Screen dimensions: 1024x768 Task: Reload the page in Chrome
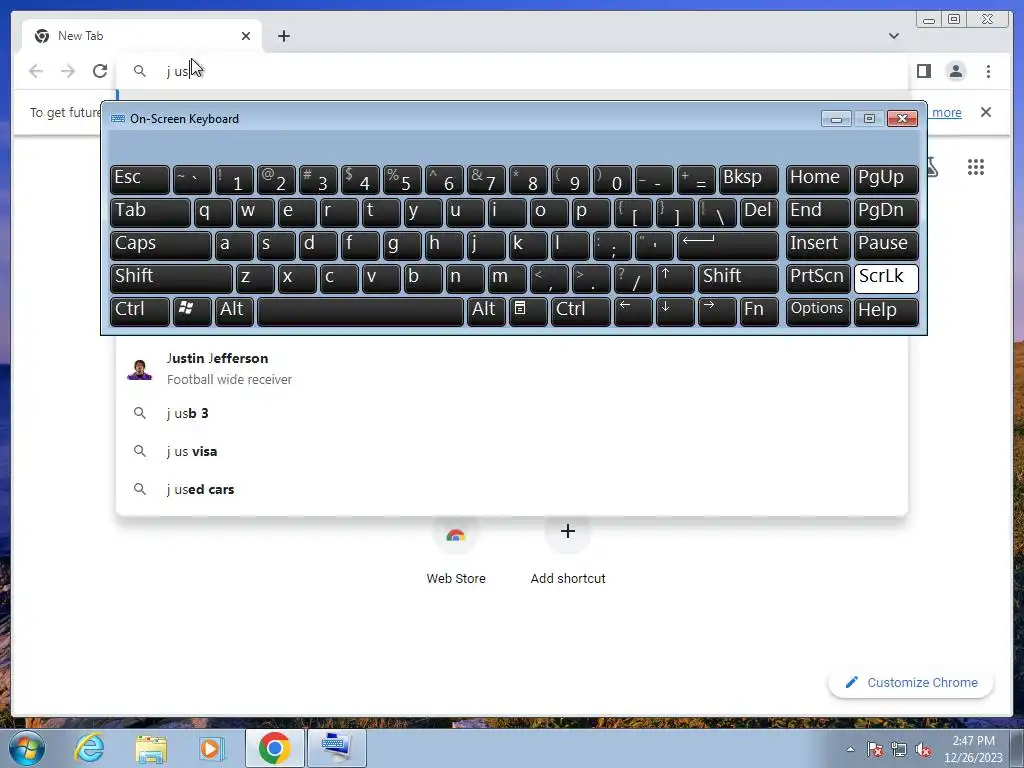(100, 71)
